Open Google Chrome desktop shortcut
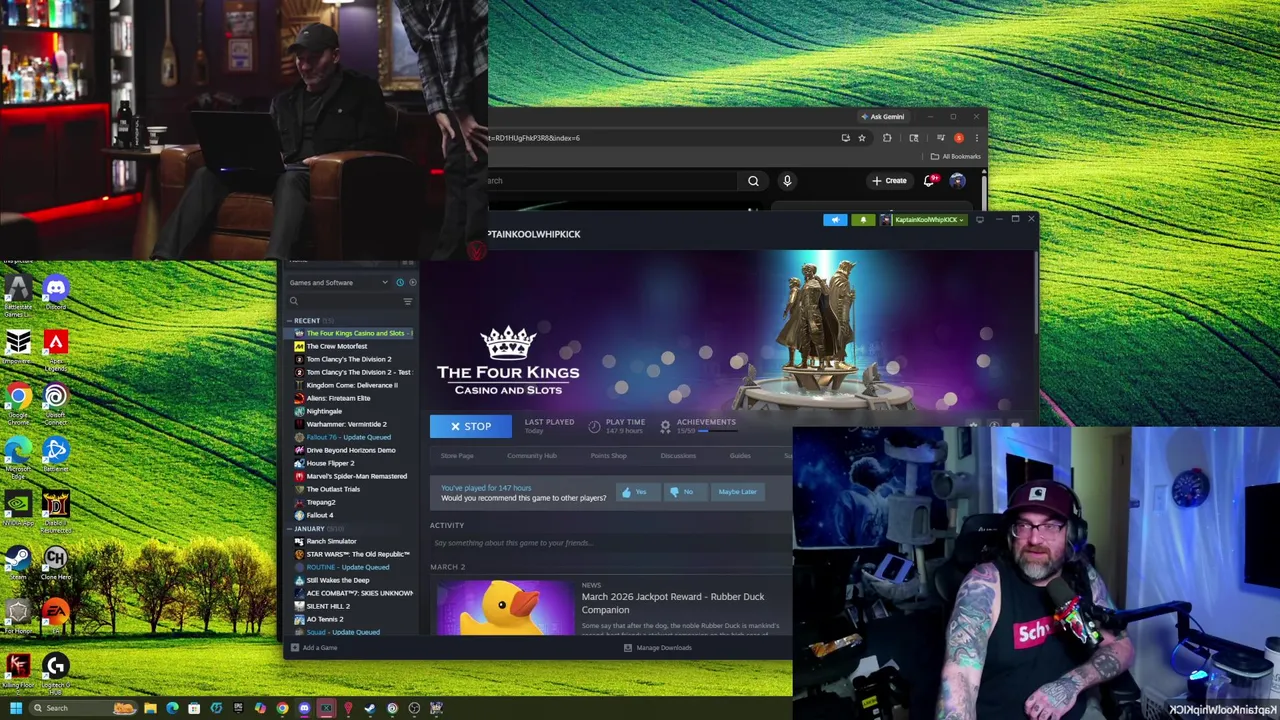Viewport: 1280px width, 720px height. [x=17, y=402]
